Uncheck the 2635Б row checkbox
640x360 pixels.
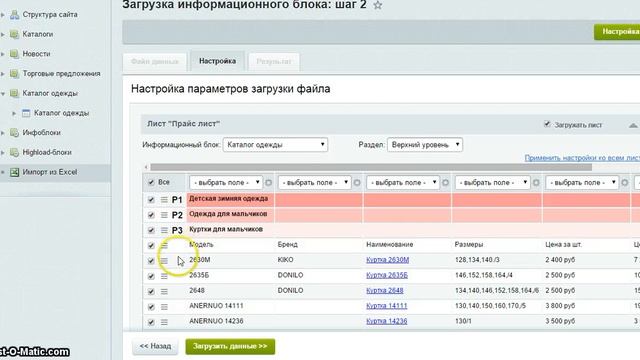pos(151,276)
